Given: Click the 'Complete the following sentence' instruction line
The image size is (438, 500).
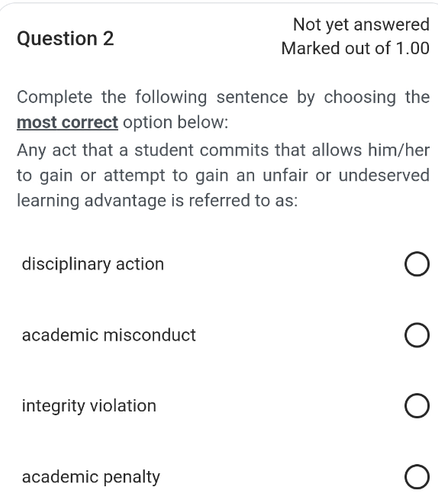Looking at the screenshot, I should [223, 98].
